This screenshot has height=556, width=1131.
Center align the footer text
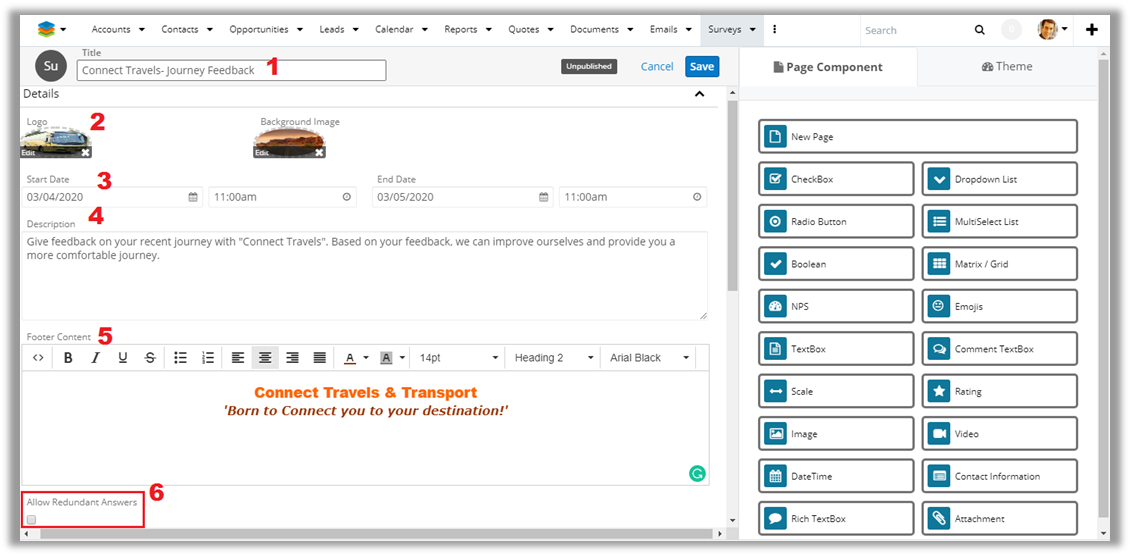point(265,358)
